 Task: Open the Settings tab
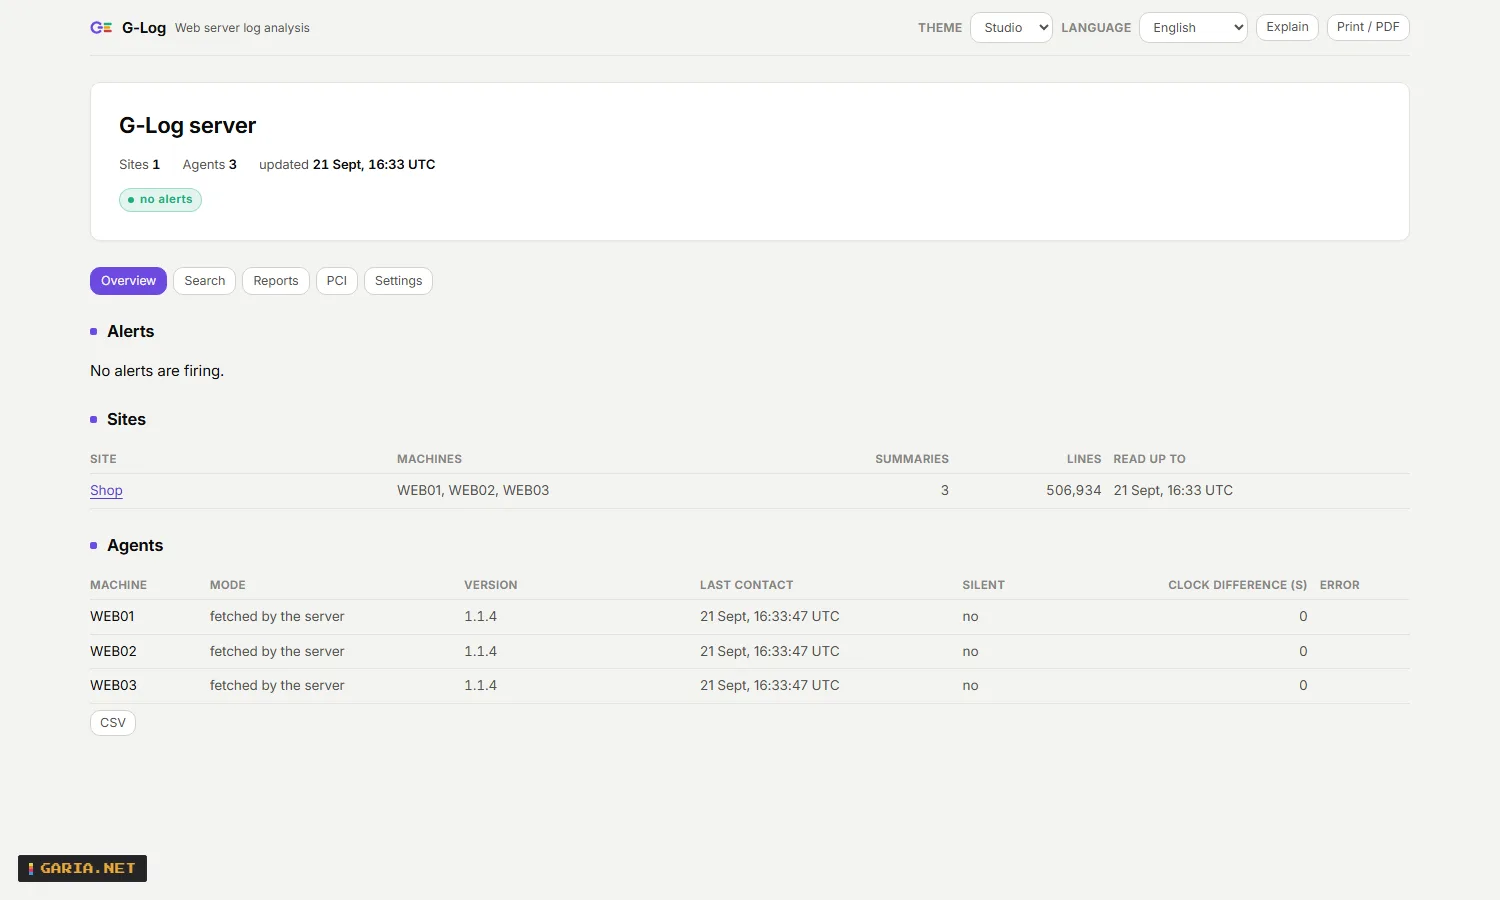(x=398, y=281)
